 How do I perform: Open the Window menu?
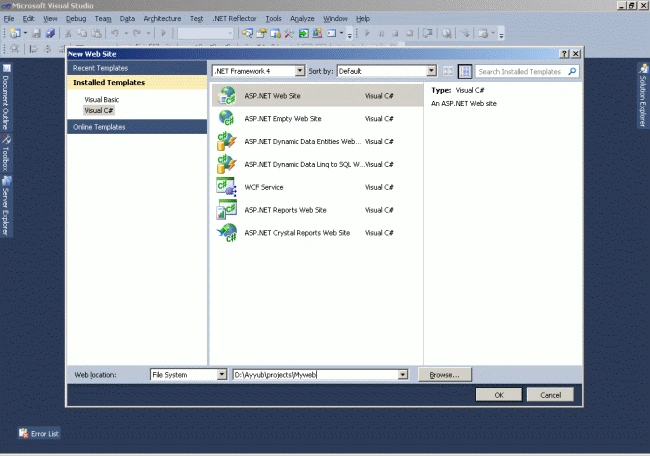(x=335, y=19)
